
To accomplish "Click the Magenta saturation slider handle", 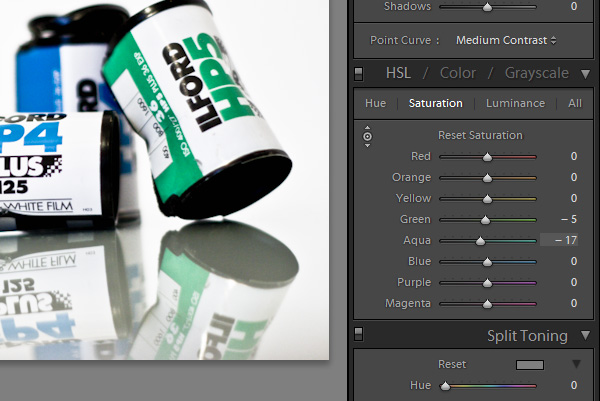I will [487, 304].
